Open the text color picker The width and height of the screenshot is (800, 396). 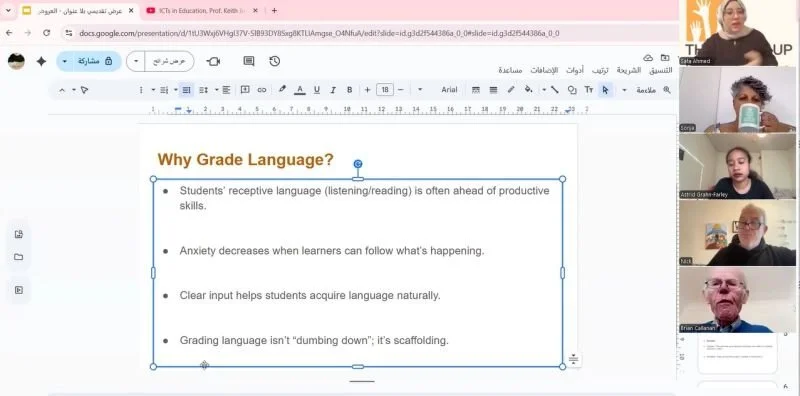[x=299, y=90]
